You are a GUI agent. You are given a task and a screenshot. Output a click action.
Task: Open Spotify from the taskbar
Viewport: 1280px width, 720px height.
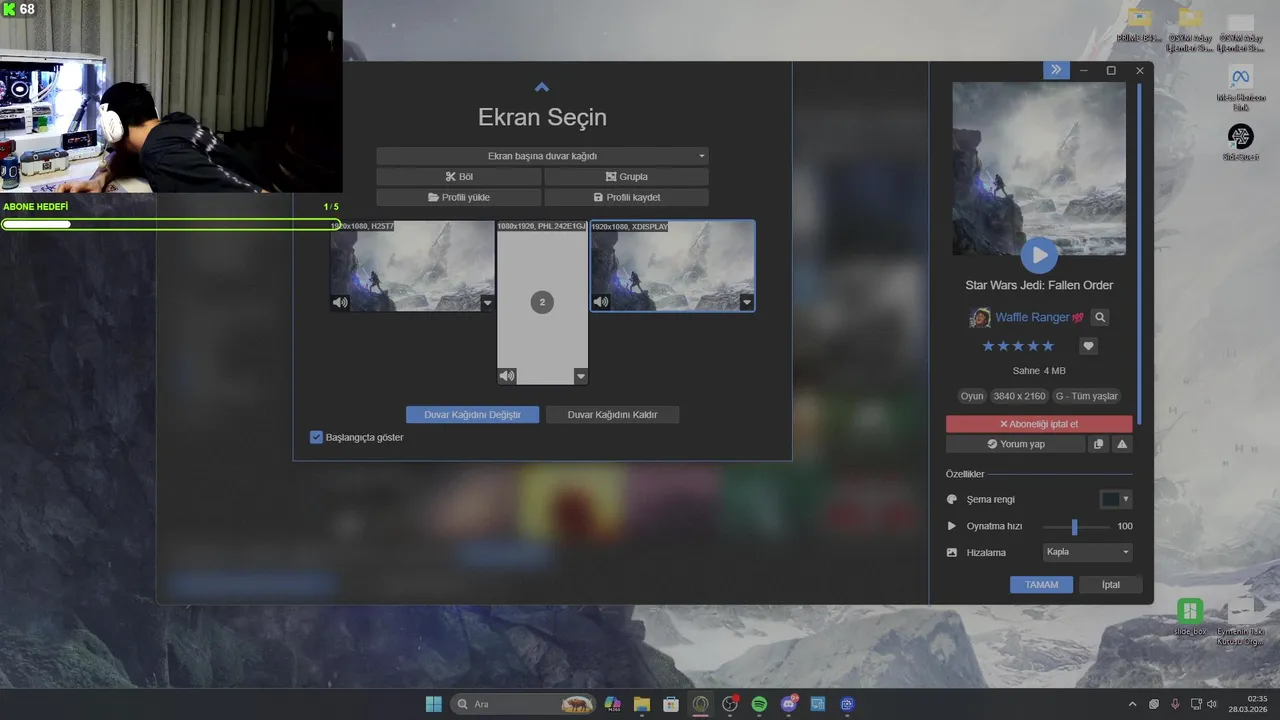coord(759,704)
